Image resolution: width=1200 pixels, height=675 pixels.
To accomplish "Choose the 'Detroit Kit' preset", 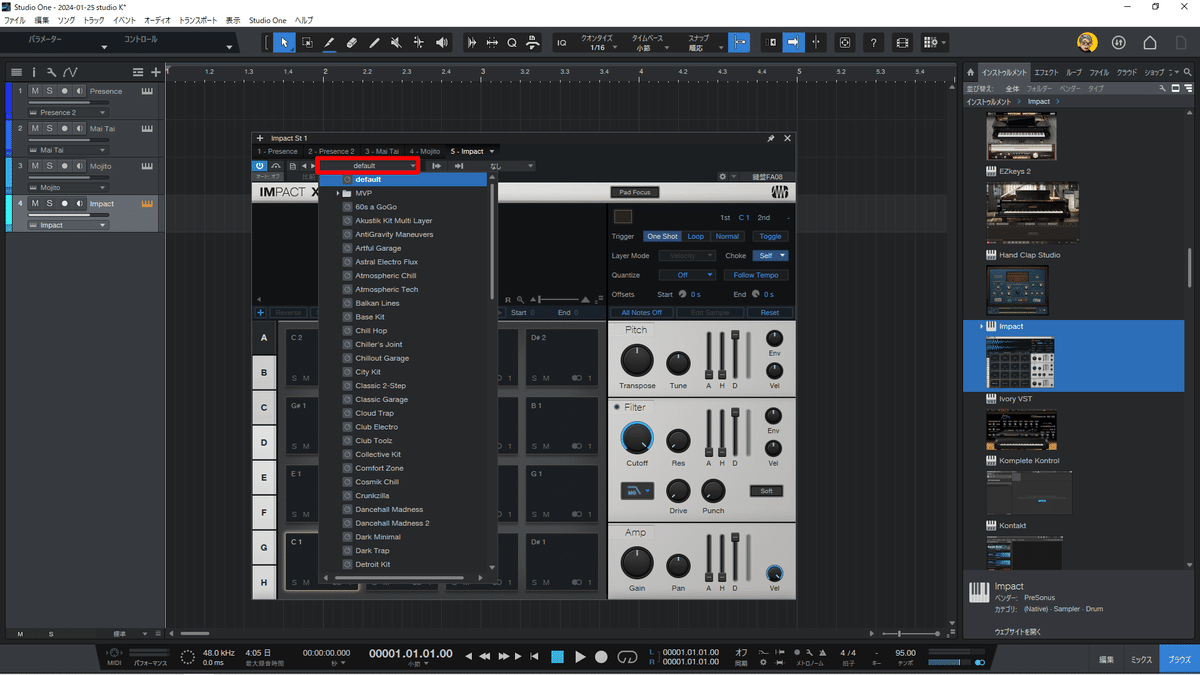I will tap(372, 564).
